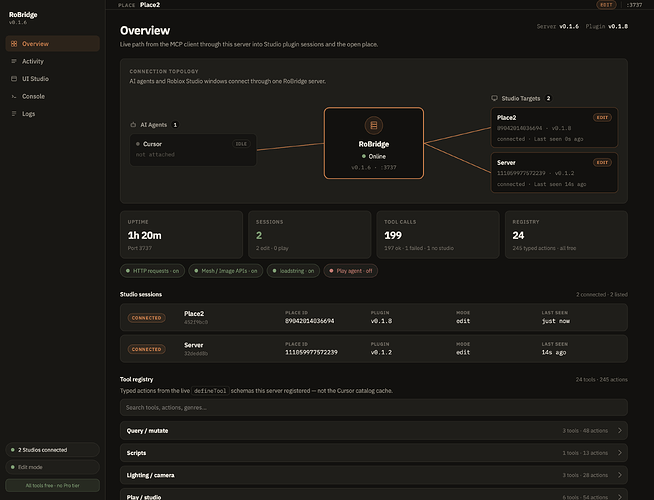Focus the Search tools, actions, genres field
The width and height of the screenshot is (654, 500).
click(x=374, y=407)
